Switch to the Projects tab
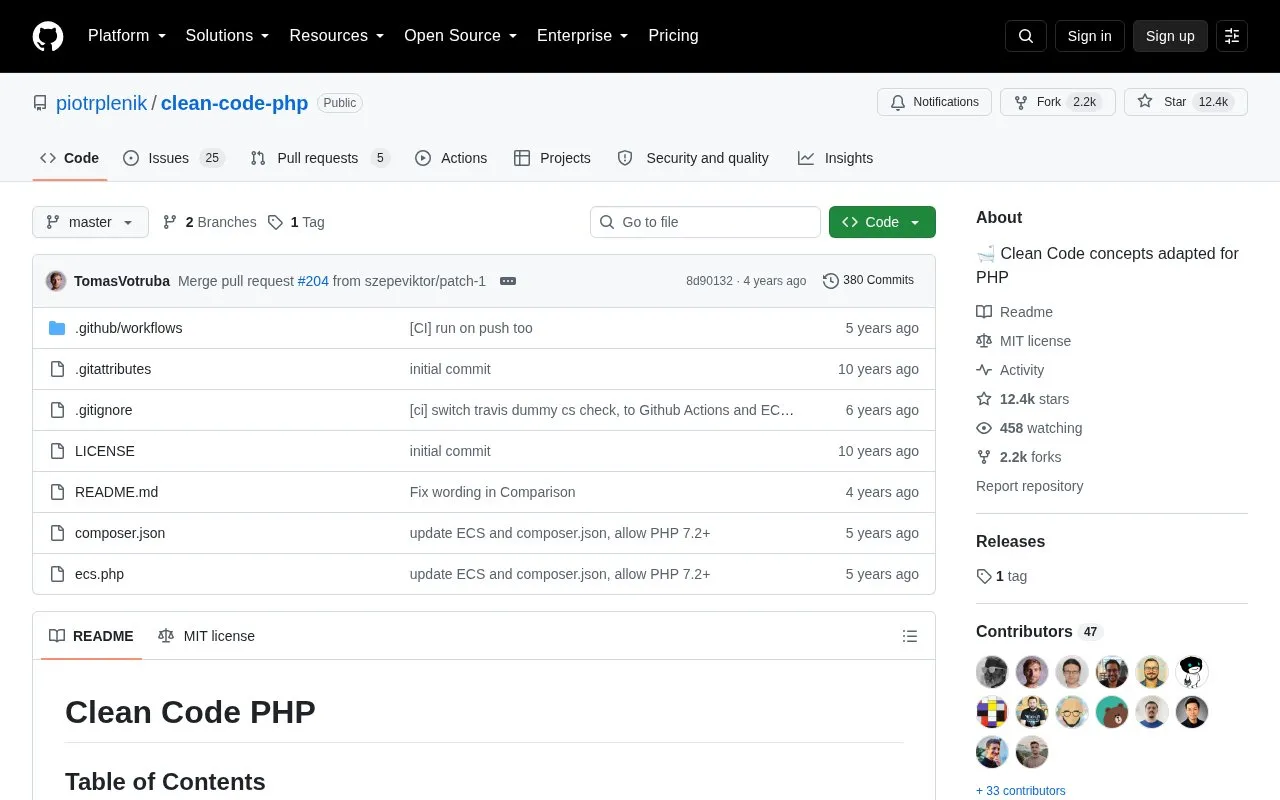This screenshot has width=1280, height=800. [x=552, y=158]
